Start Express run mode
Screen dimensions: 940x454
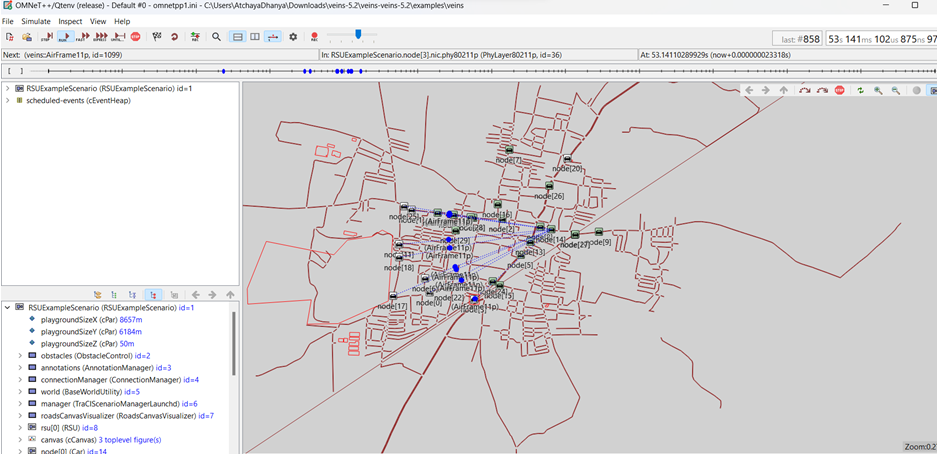tap(100, 37)
